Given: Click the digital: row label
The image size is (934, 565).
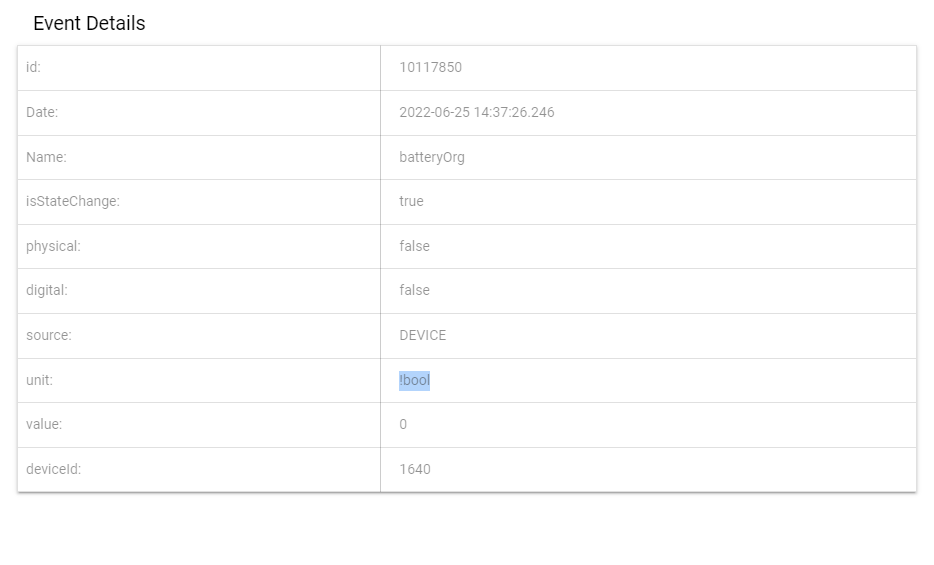Looking at the screenshot, I should coord(46,291).
